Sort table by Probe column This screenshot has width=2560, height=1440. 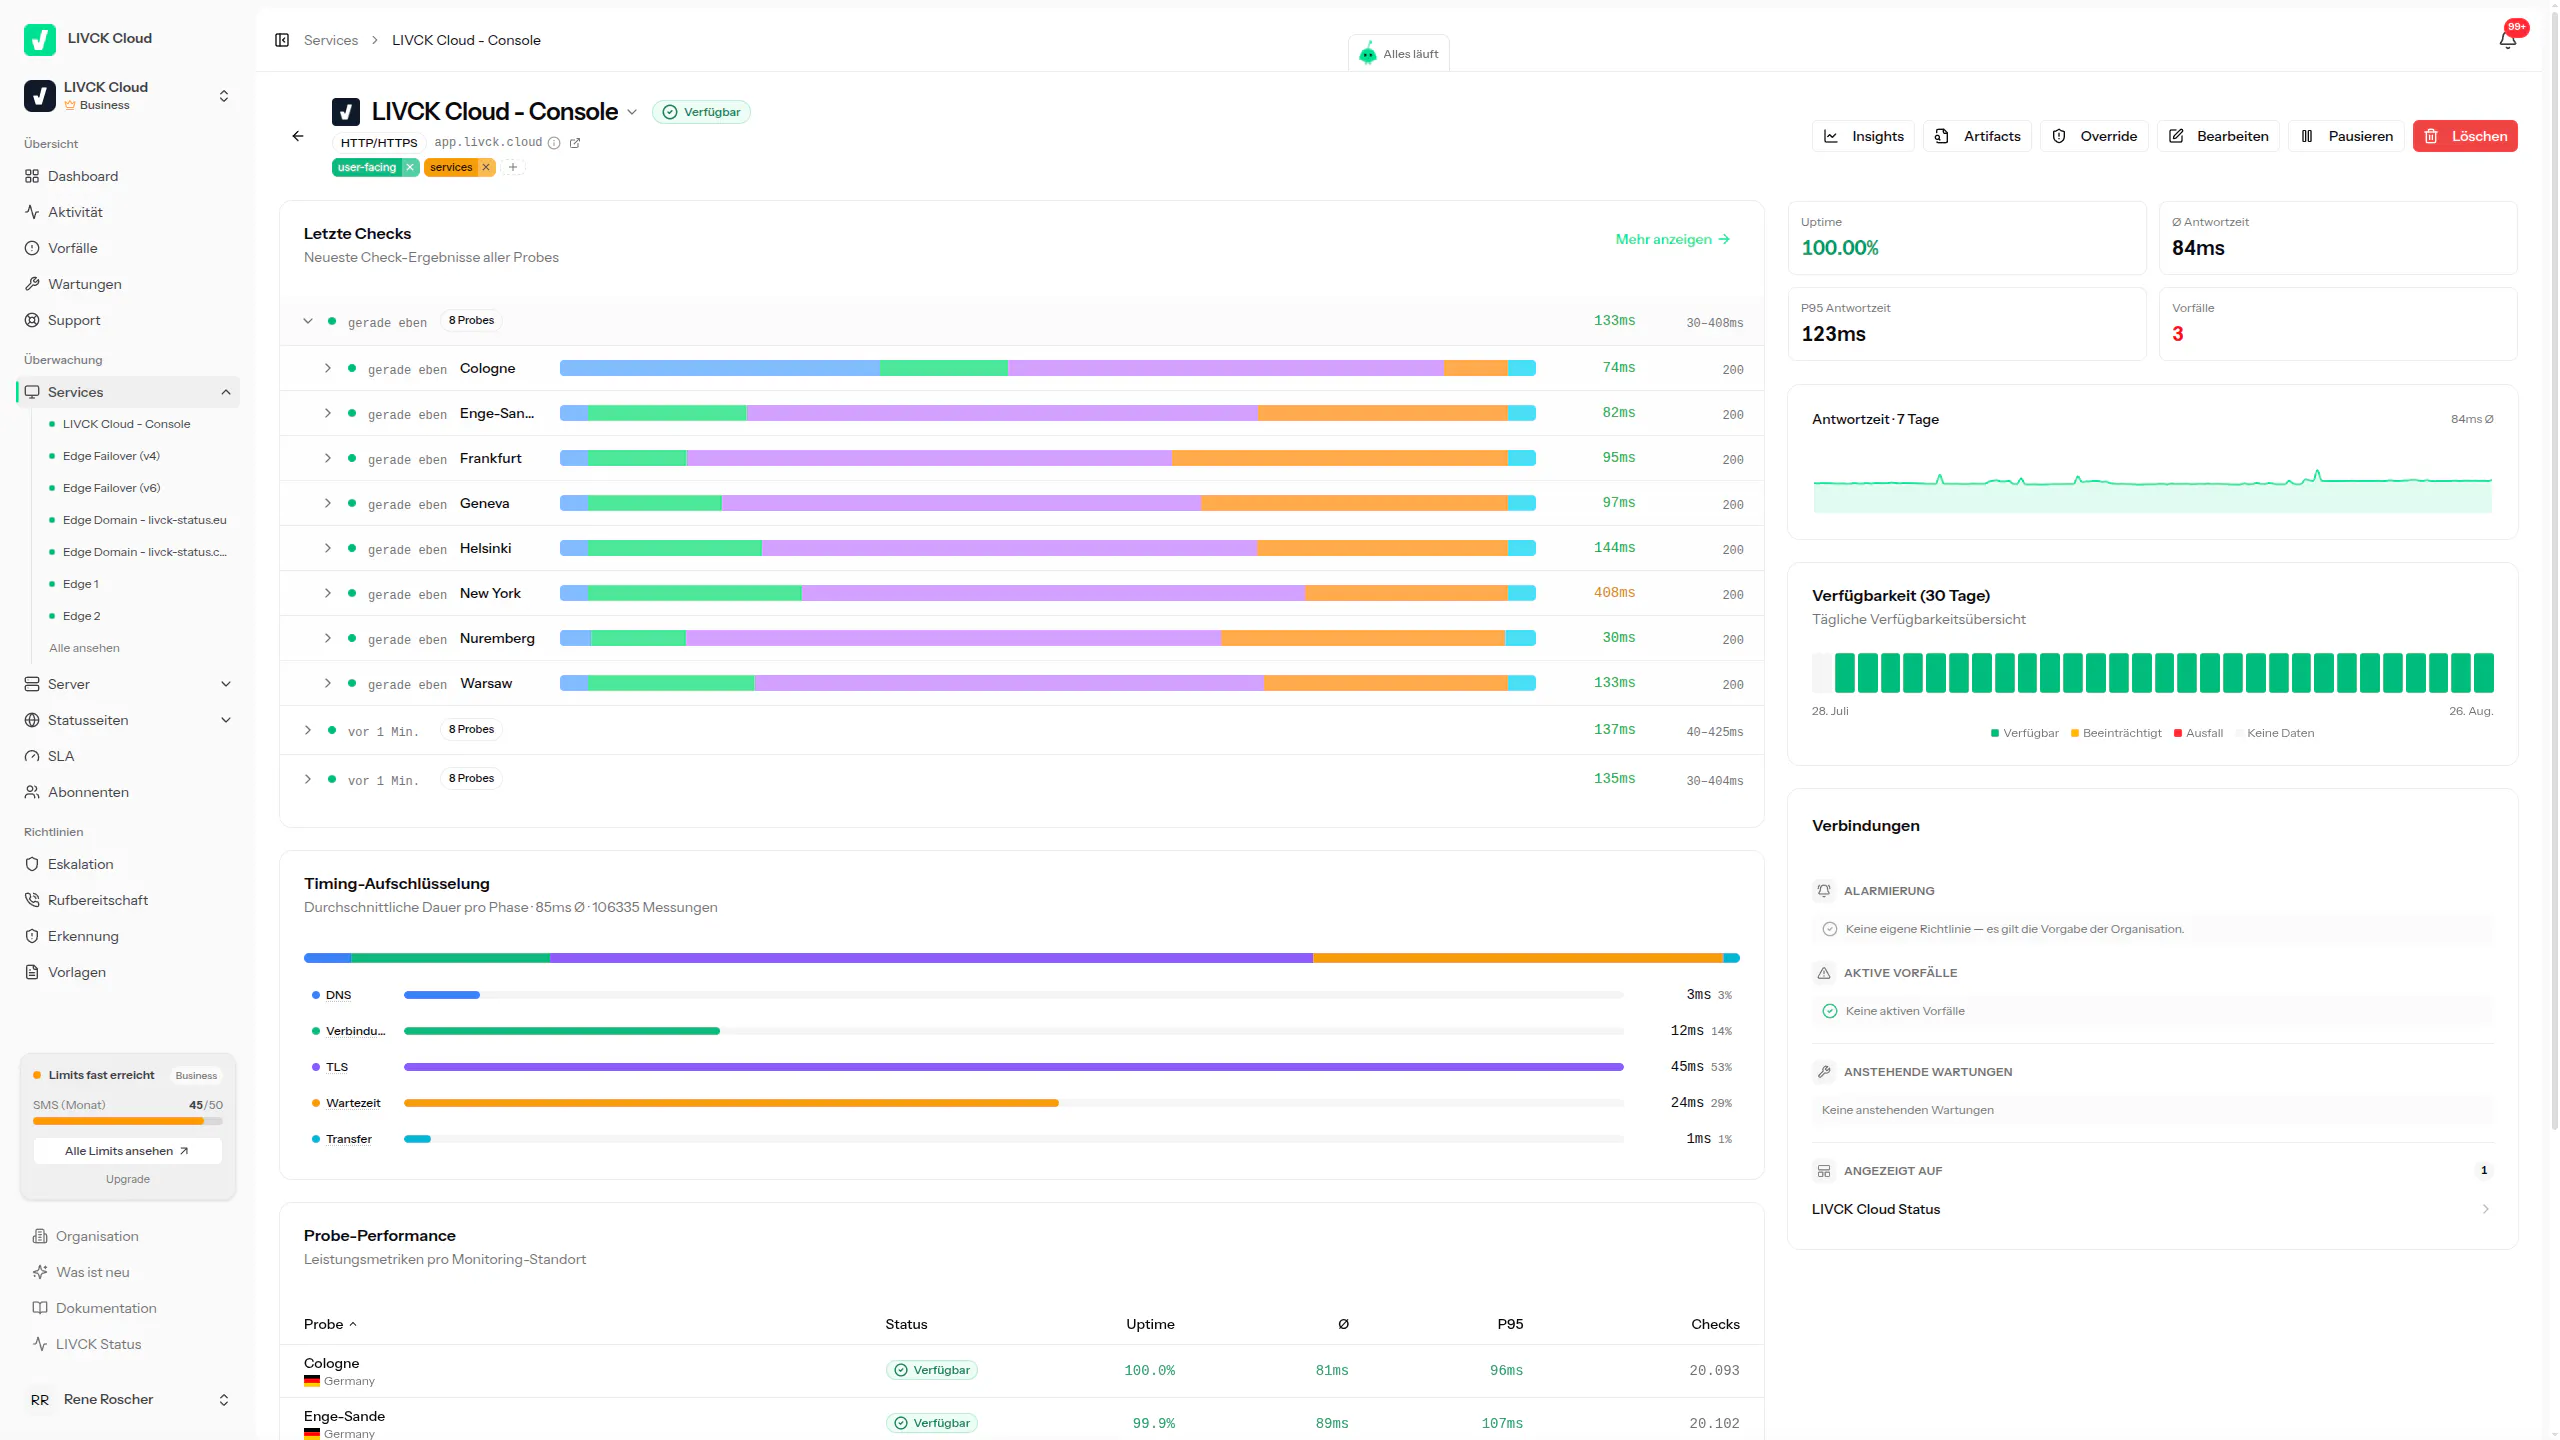pos(330,1324)
